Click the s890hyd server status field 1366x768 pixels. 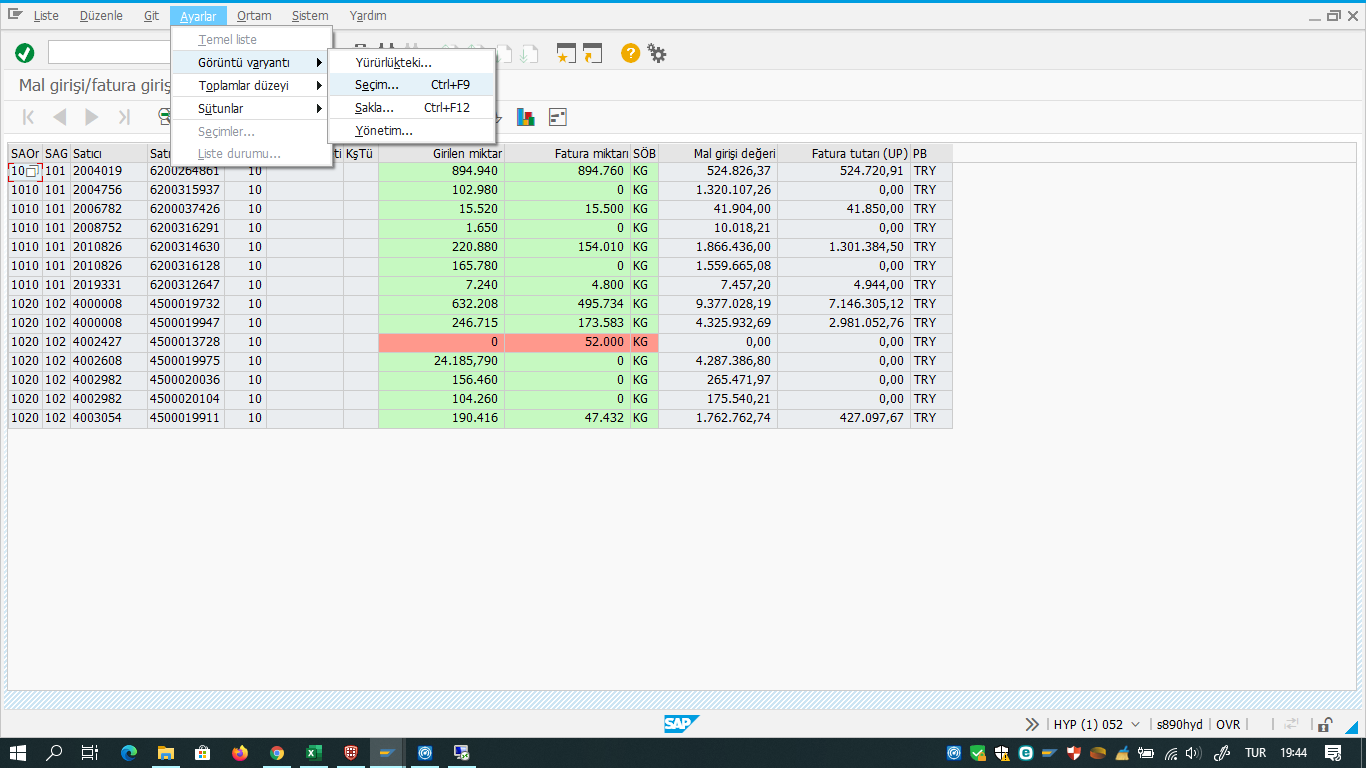click(x=1179, y=724)
